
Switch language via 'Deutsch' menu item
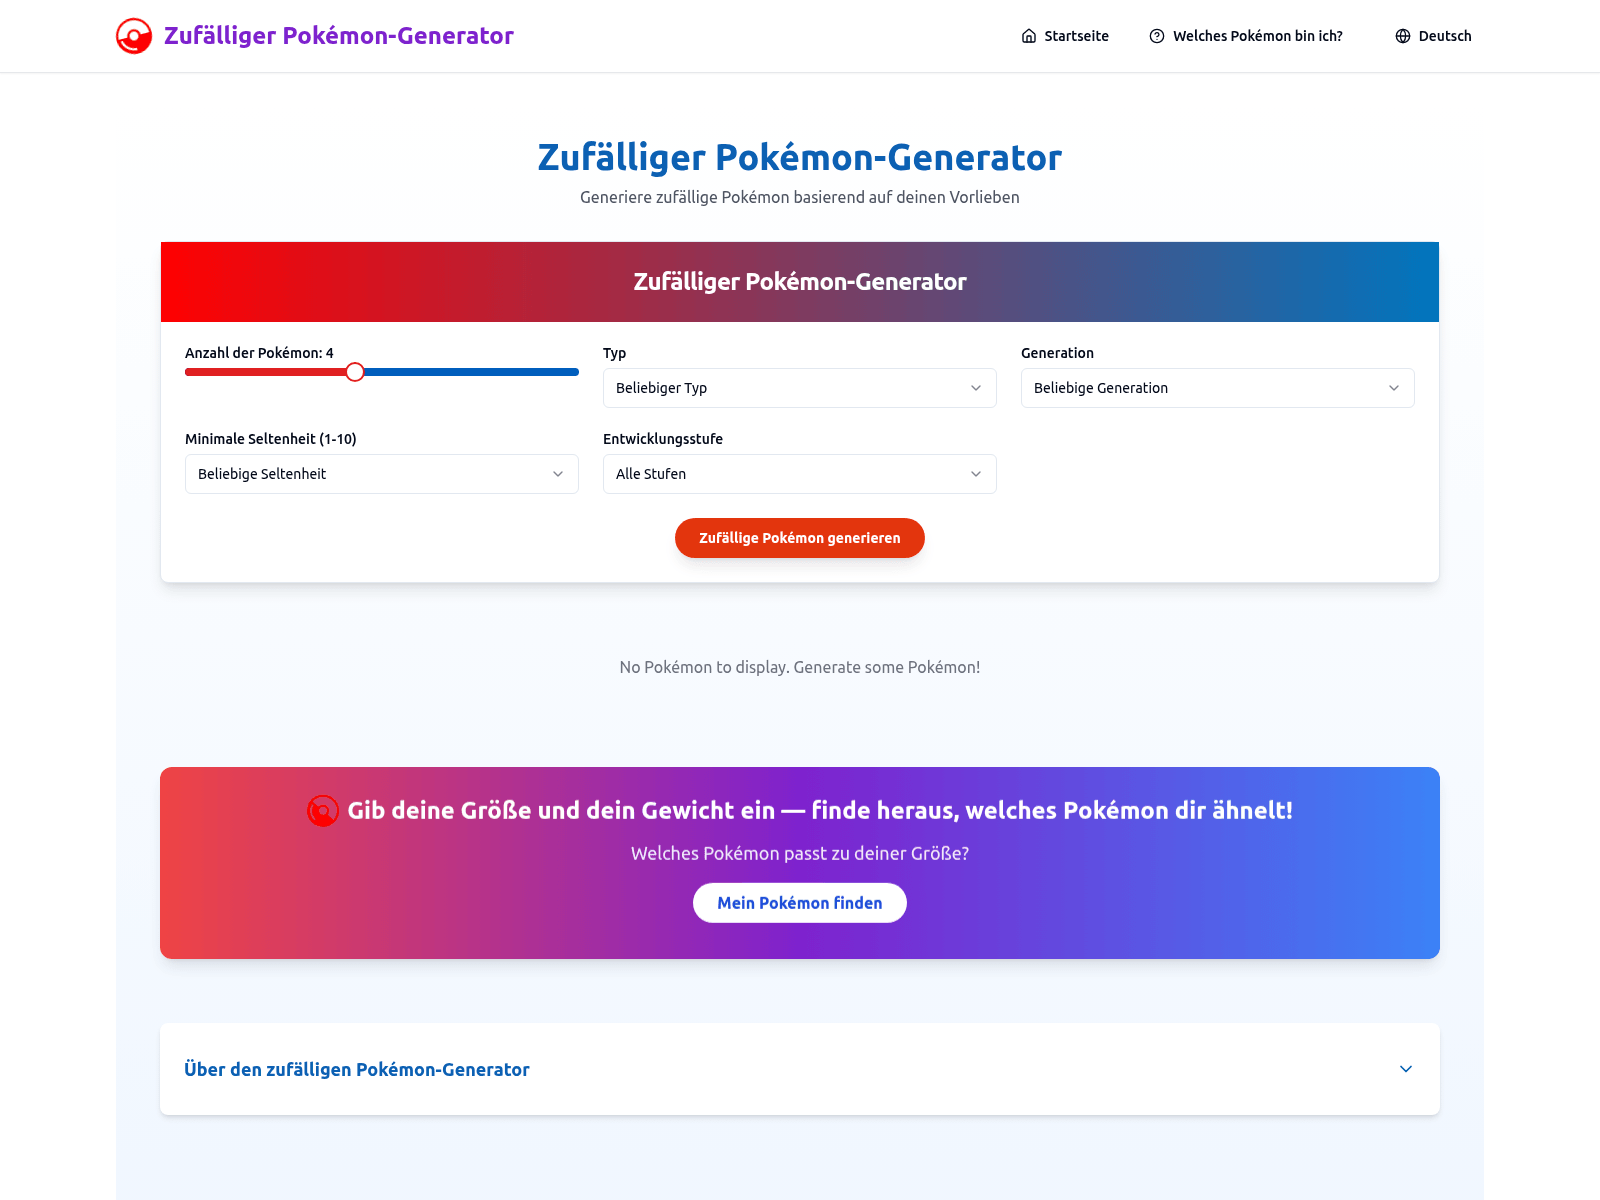tap(1444, 35)
